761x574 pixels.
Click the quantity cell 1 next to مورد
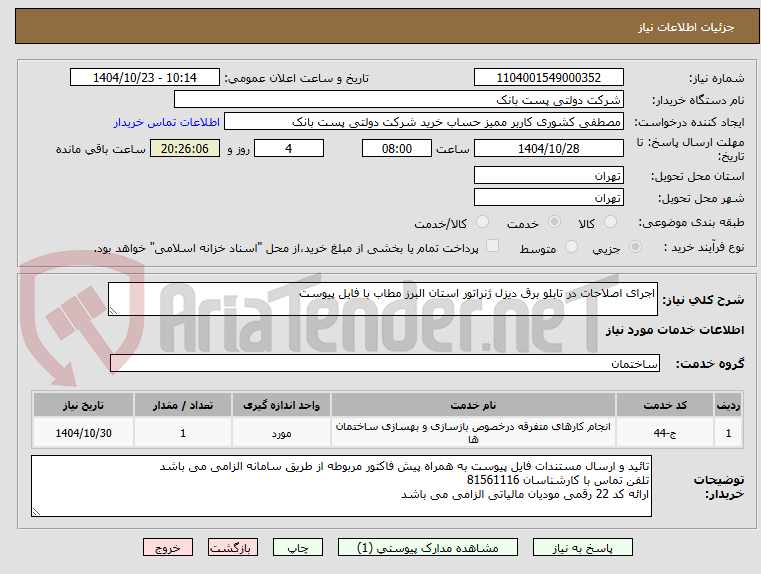(x=183, y=433)
